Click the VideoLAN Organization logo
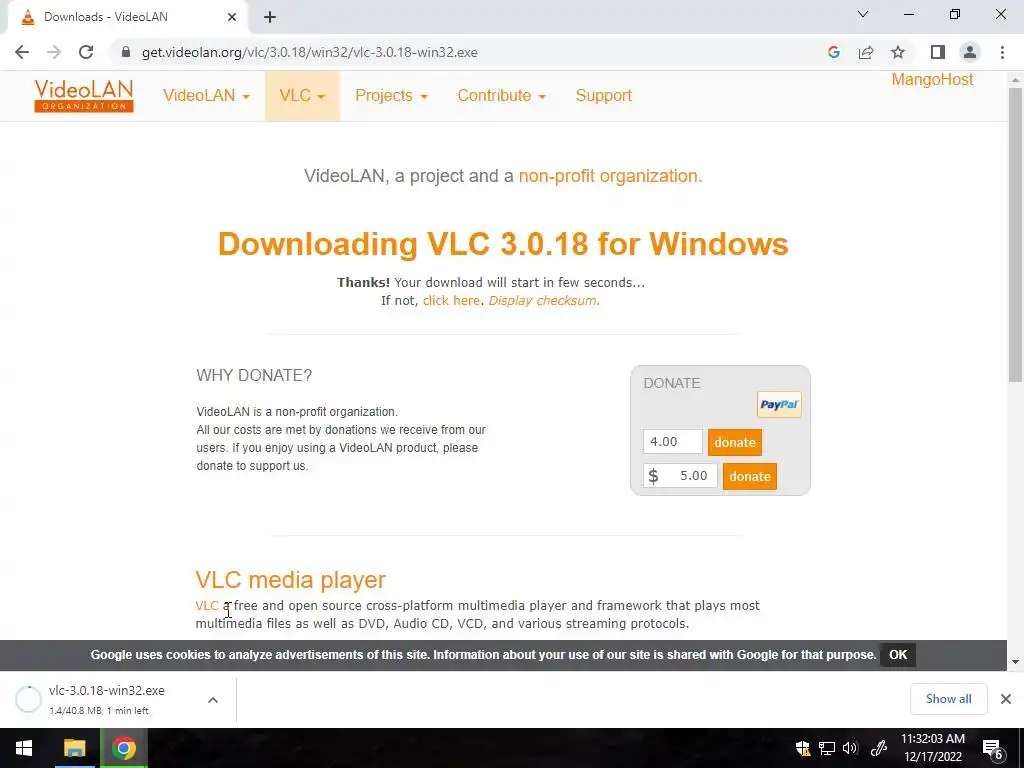 click(84, 95)
